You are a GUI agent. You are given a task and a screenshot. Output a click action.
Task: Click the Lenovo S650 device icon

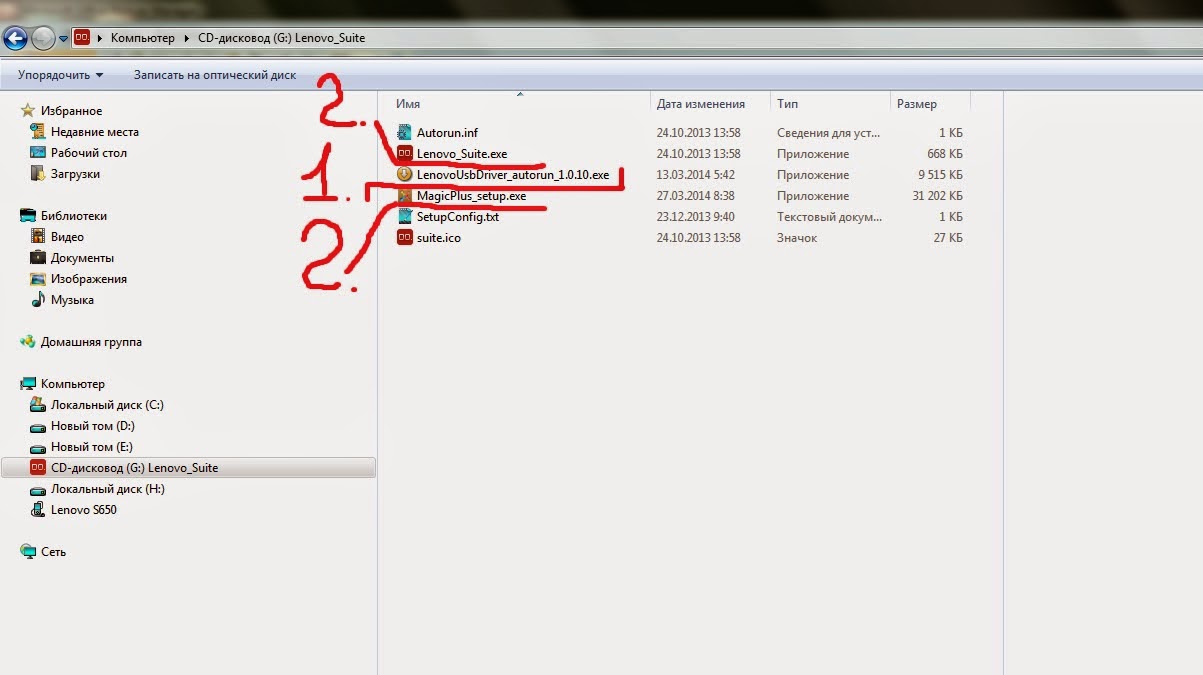click(38, 510)
